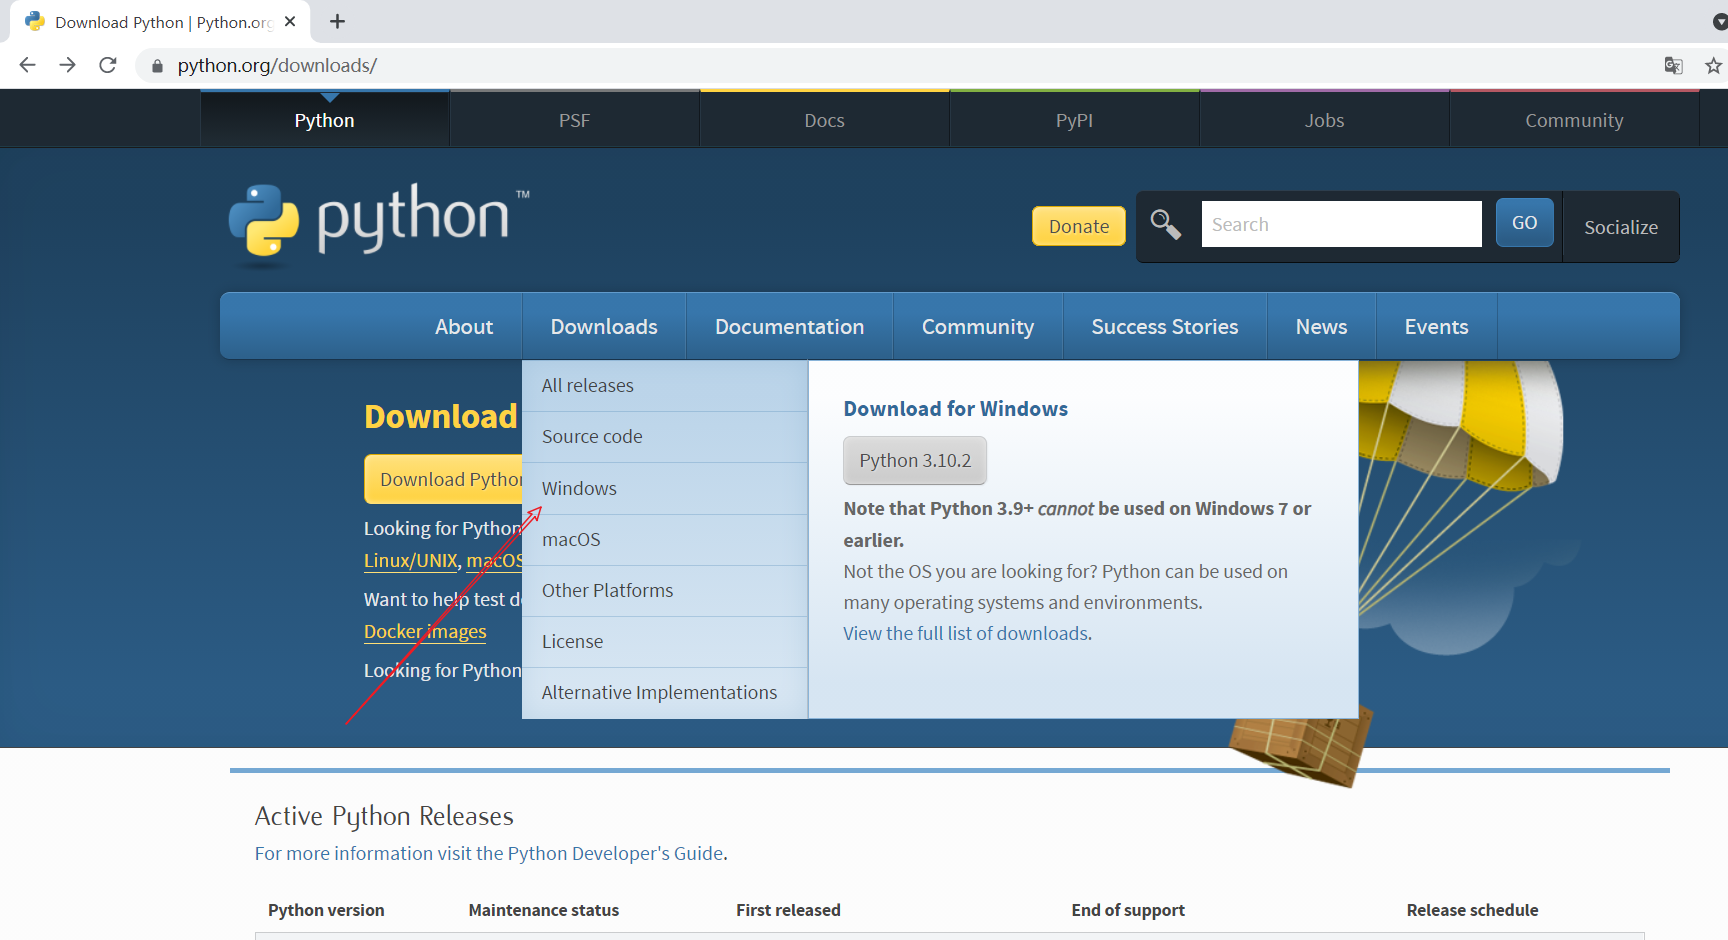Open the Socialize menu

(x=1621, y=227)
